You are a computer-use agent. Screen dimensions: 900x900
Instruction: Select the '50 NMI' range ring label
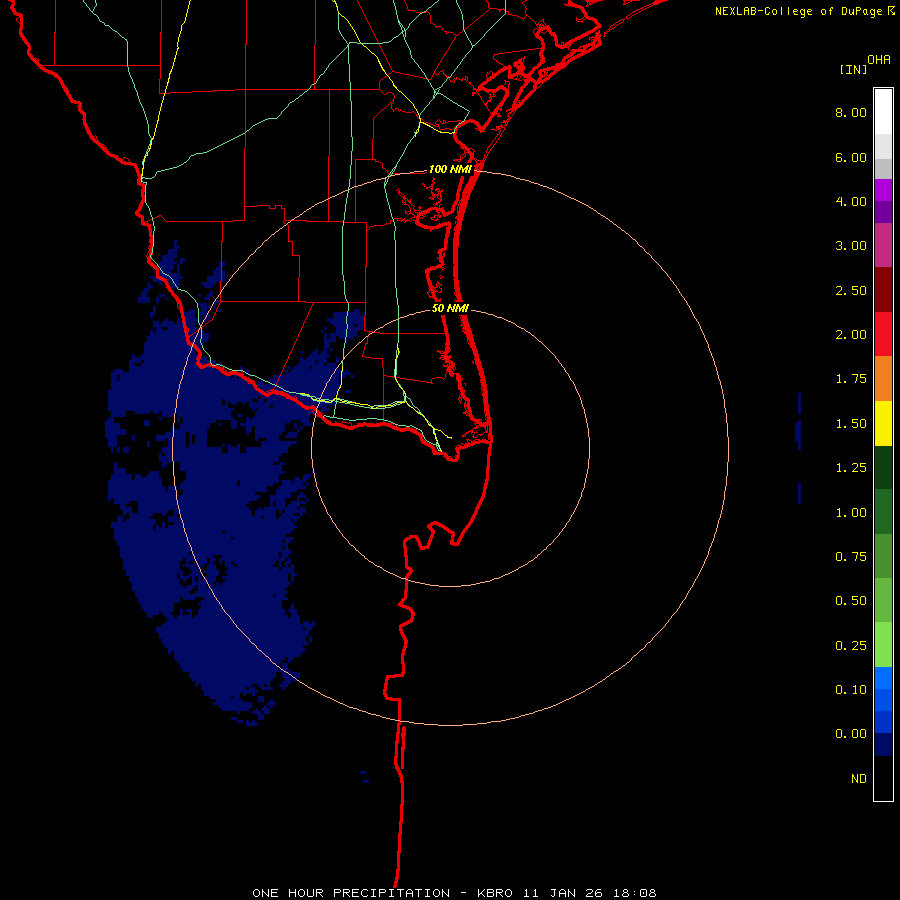click(x=451, y=308)
